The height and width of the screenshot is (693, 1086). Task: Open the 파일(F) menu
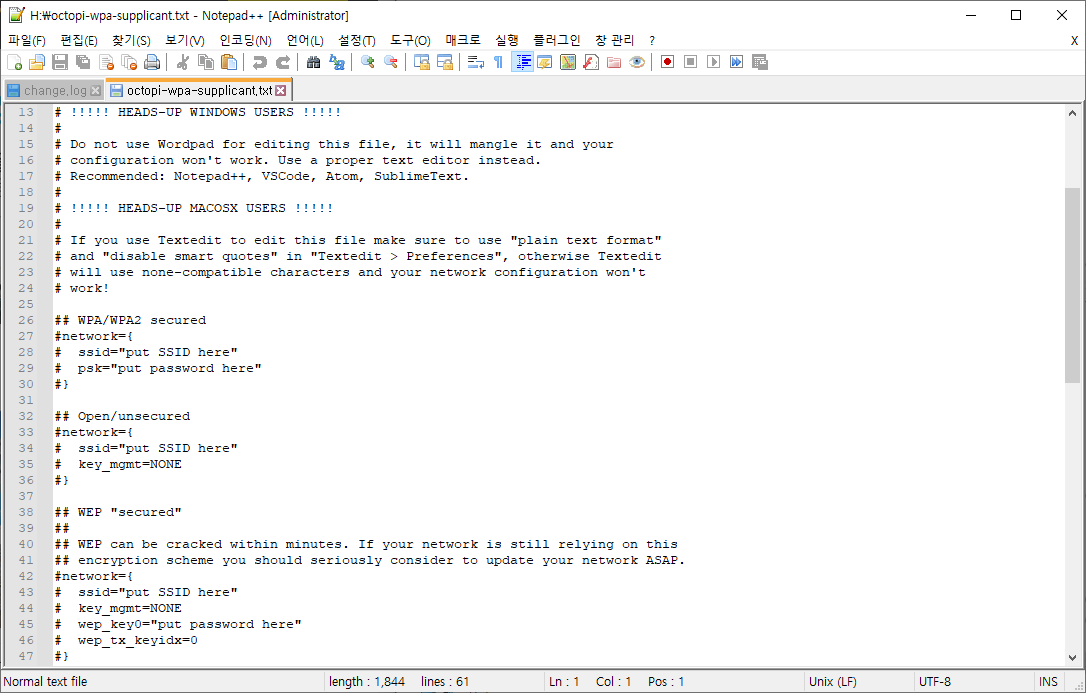pos(26,40)
